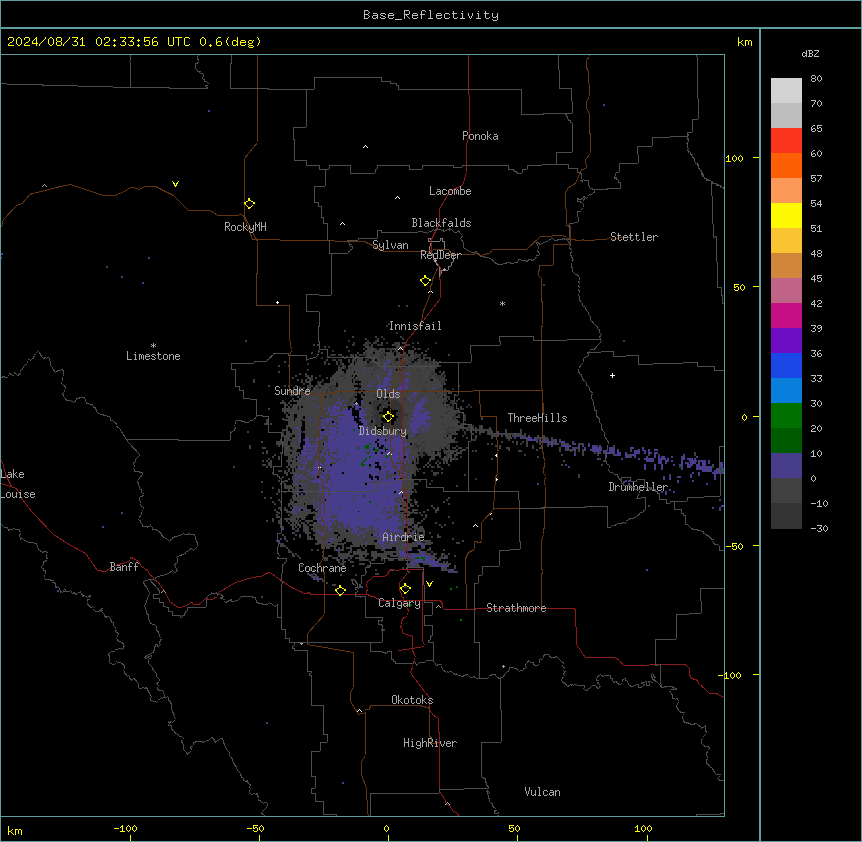Click the purple 10 dBZ color swatch
The width and height of the screenshot is (862, 842).
(x=786, y=466)
